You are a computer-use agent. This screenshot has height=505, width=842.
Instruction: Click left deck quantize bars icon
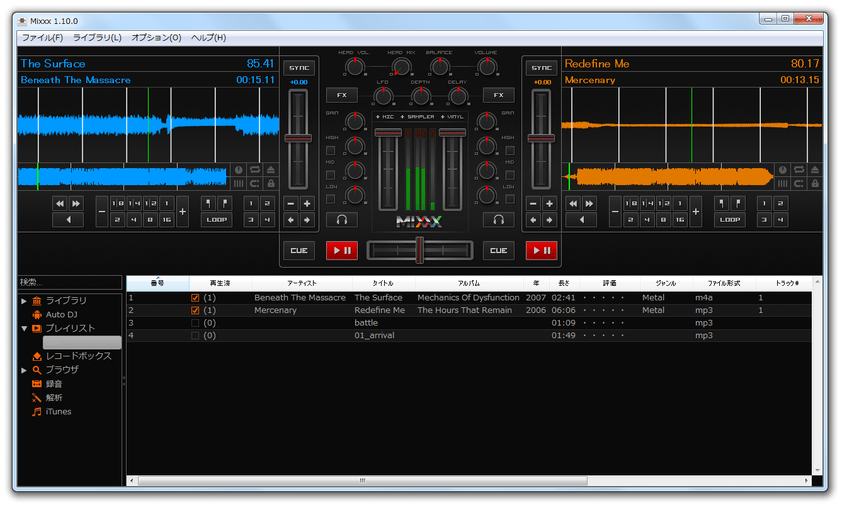[238, 184]
